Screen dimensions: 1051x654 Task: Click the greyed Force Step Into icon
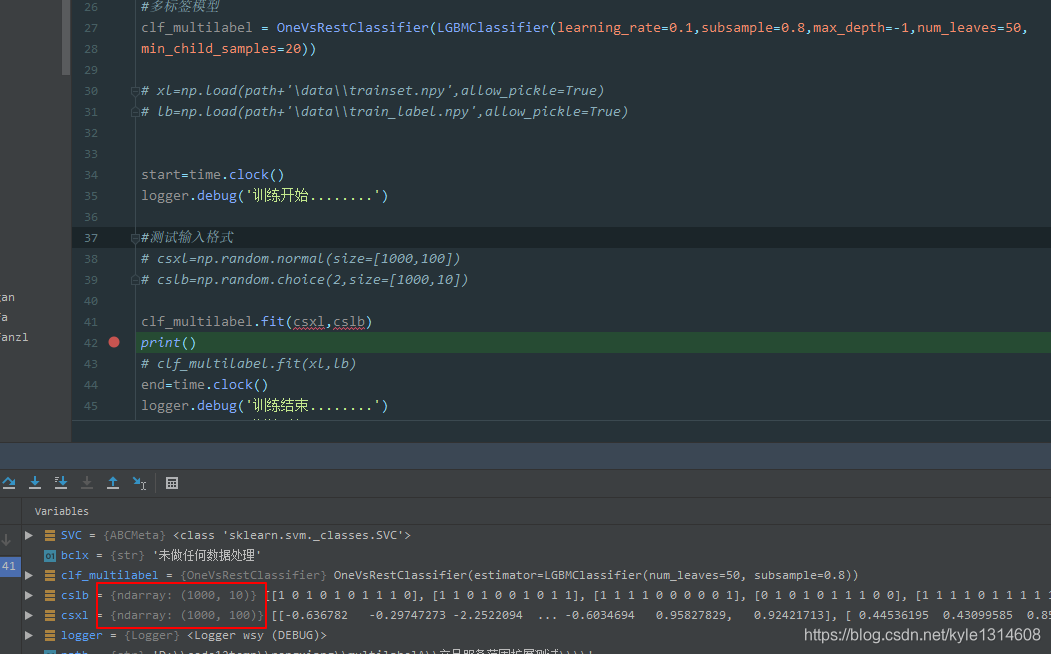[x=87, y=482]
